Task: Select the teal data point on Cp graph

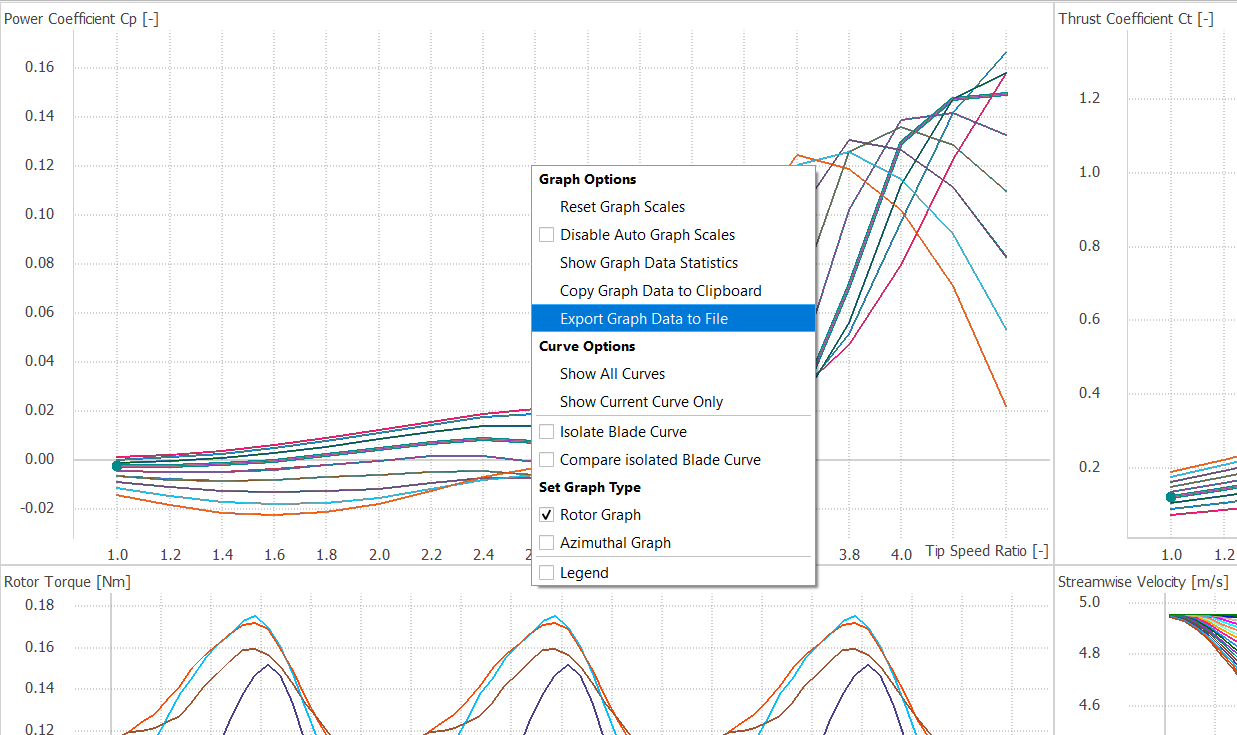Action: (x=117, y=466)
